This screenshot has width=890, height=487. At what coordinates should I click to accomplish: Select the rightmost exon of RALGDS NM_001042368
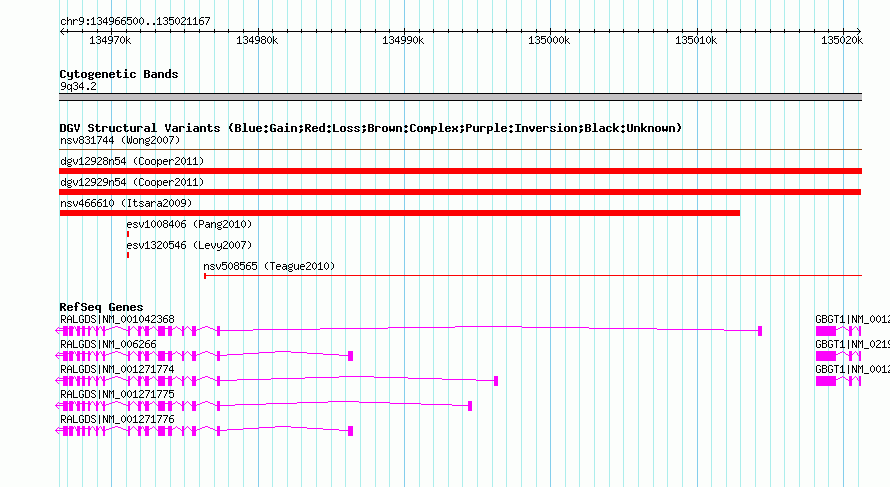(760, 331)
